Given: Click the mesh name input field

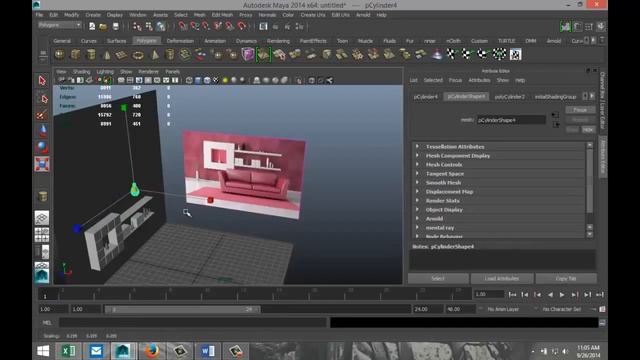Looking at the screenshot, I should [x=511, y=120].
